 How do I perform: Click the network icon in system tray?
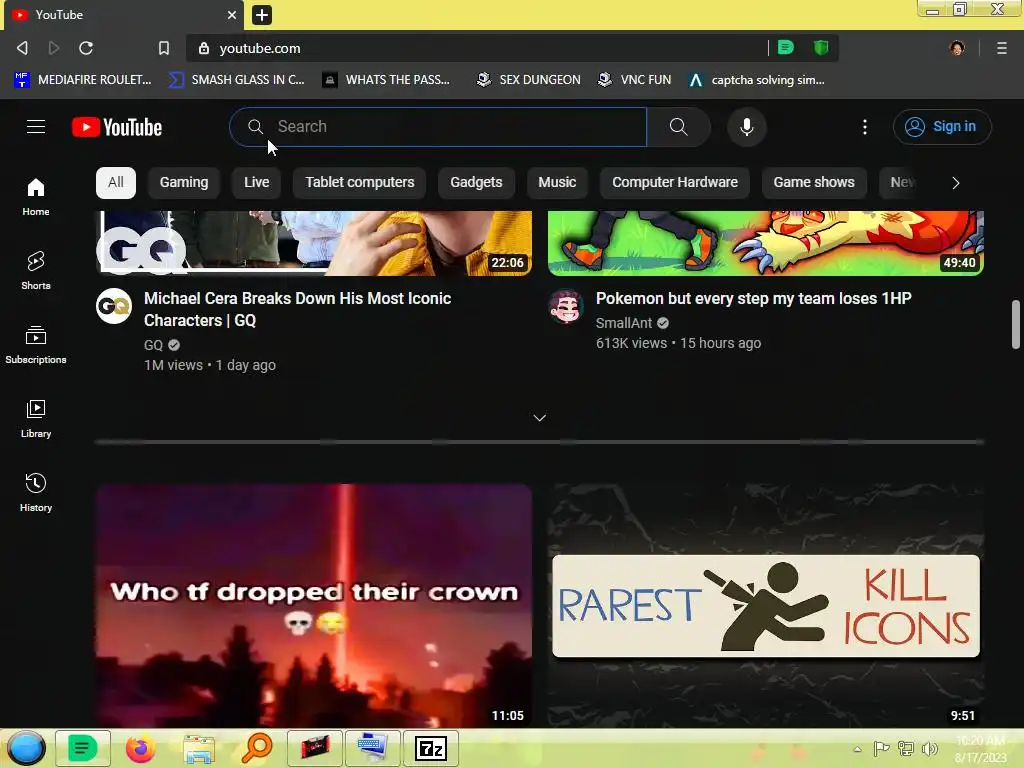(905, 748)
